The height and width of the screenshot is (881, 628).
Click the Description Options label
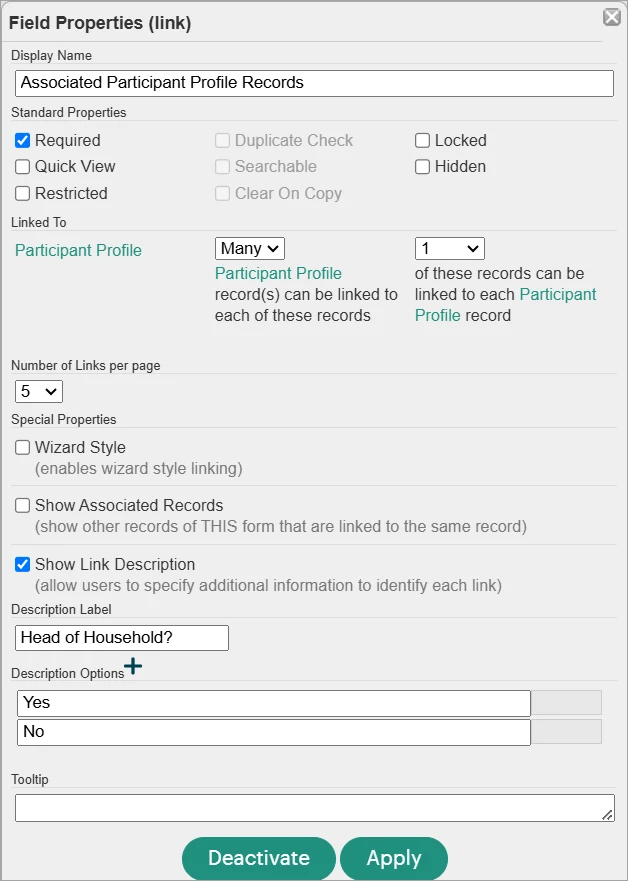click(x=67, y=673)
